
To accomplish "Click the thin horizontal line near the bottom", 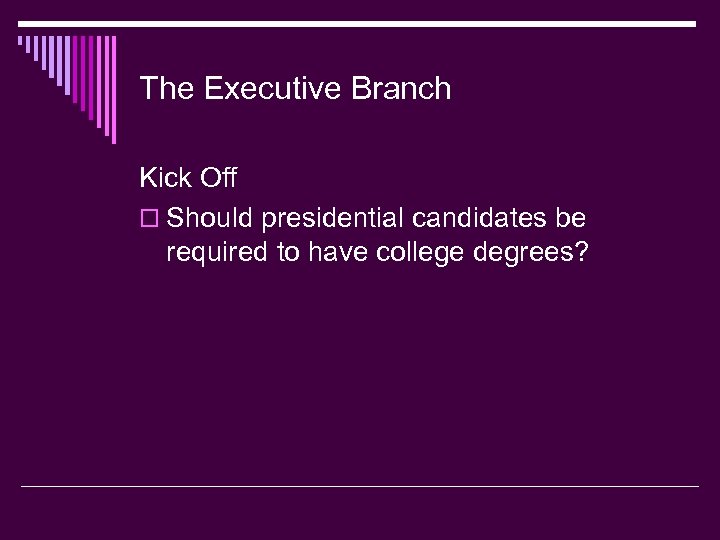I will [x=360, y=486].
